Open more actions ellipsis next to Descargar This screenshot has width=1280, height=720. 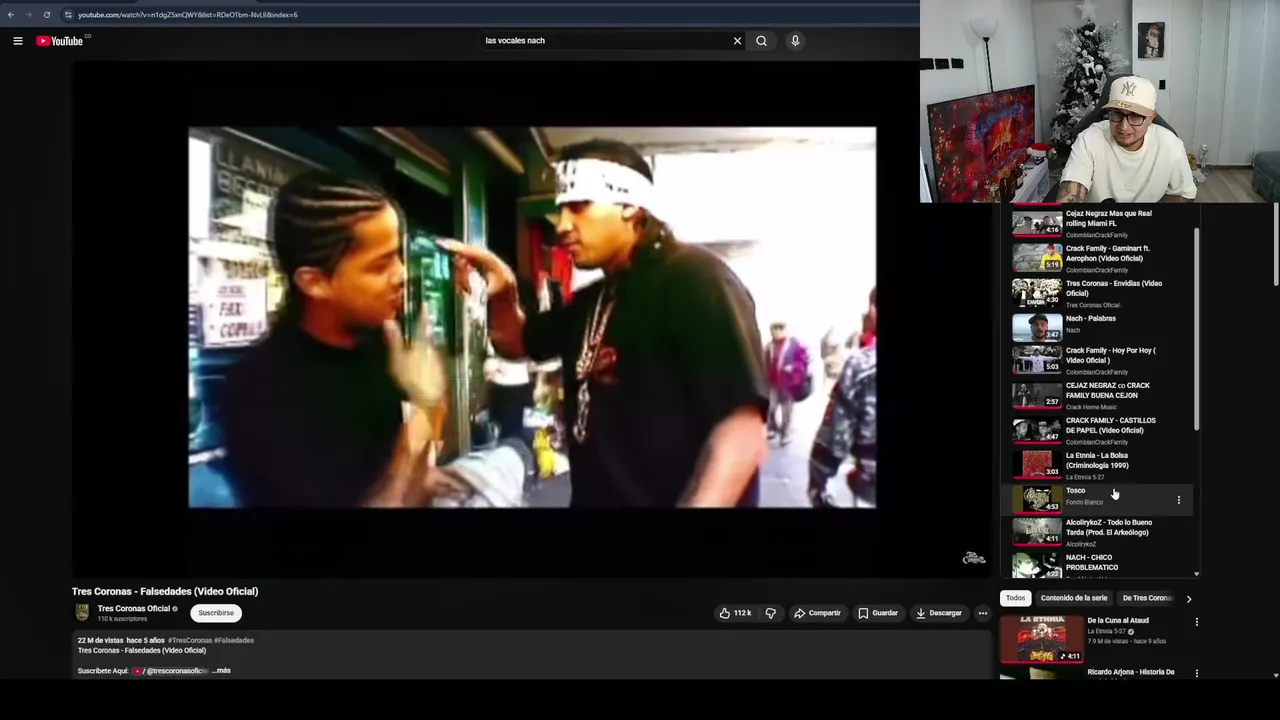coord(982,613)
